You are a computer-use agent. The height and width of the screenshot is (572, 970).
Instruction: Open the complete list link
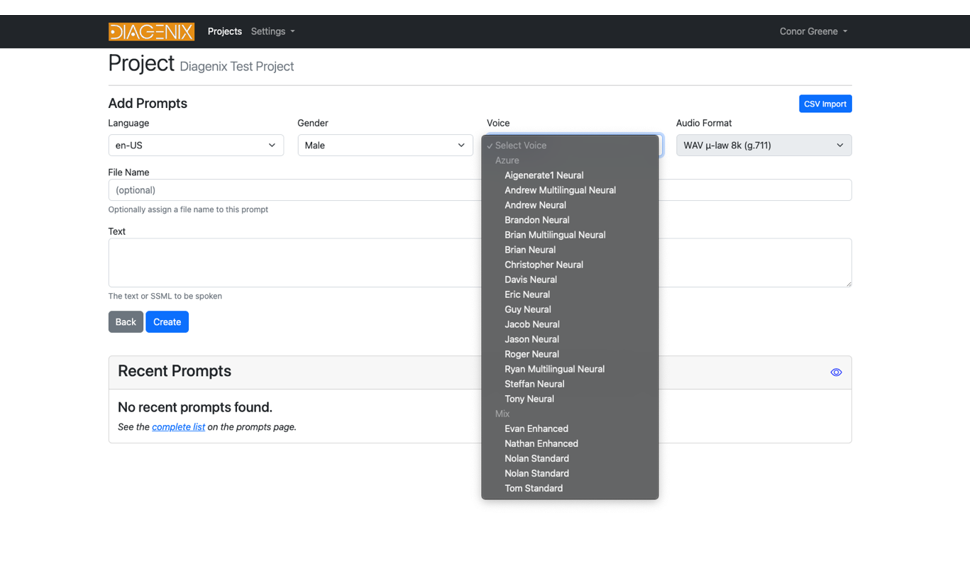[178, 427]
